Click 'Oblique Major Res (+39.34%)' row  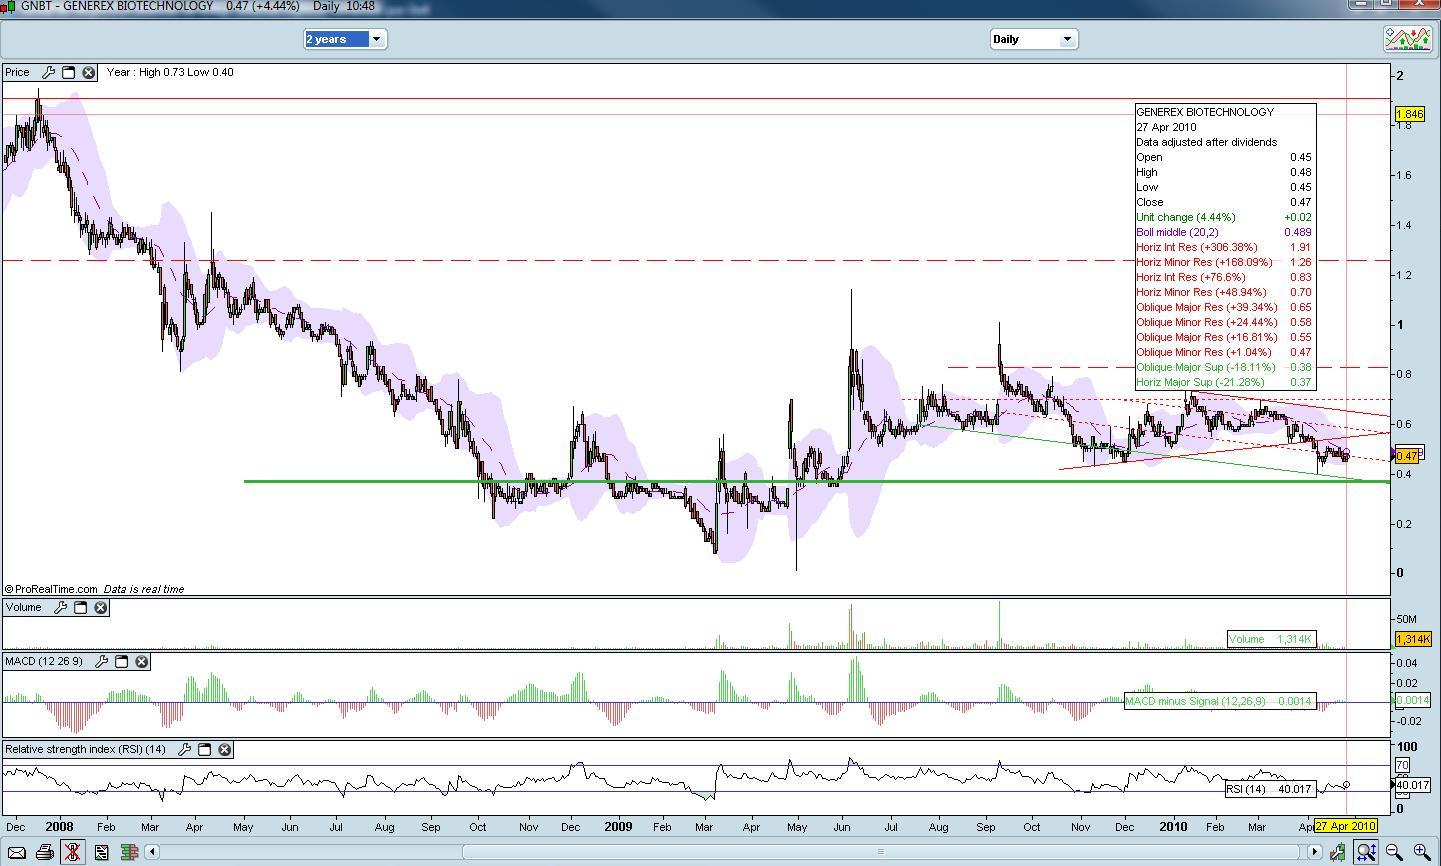(1224, 307)
